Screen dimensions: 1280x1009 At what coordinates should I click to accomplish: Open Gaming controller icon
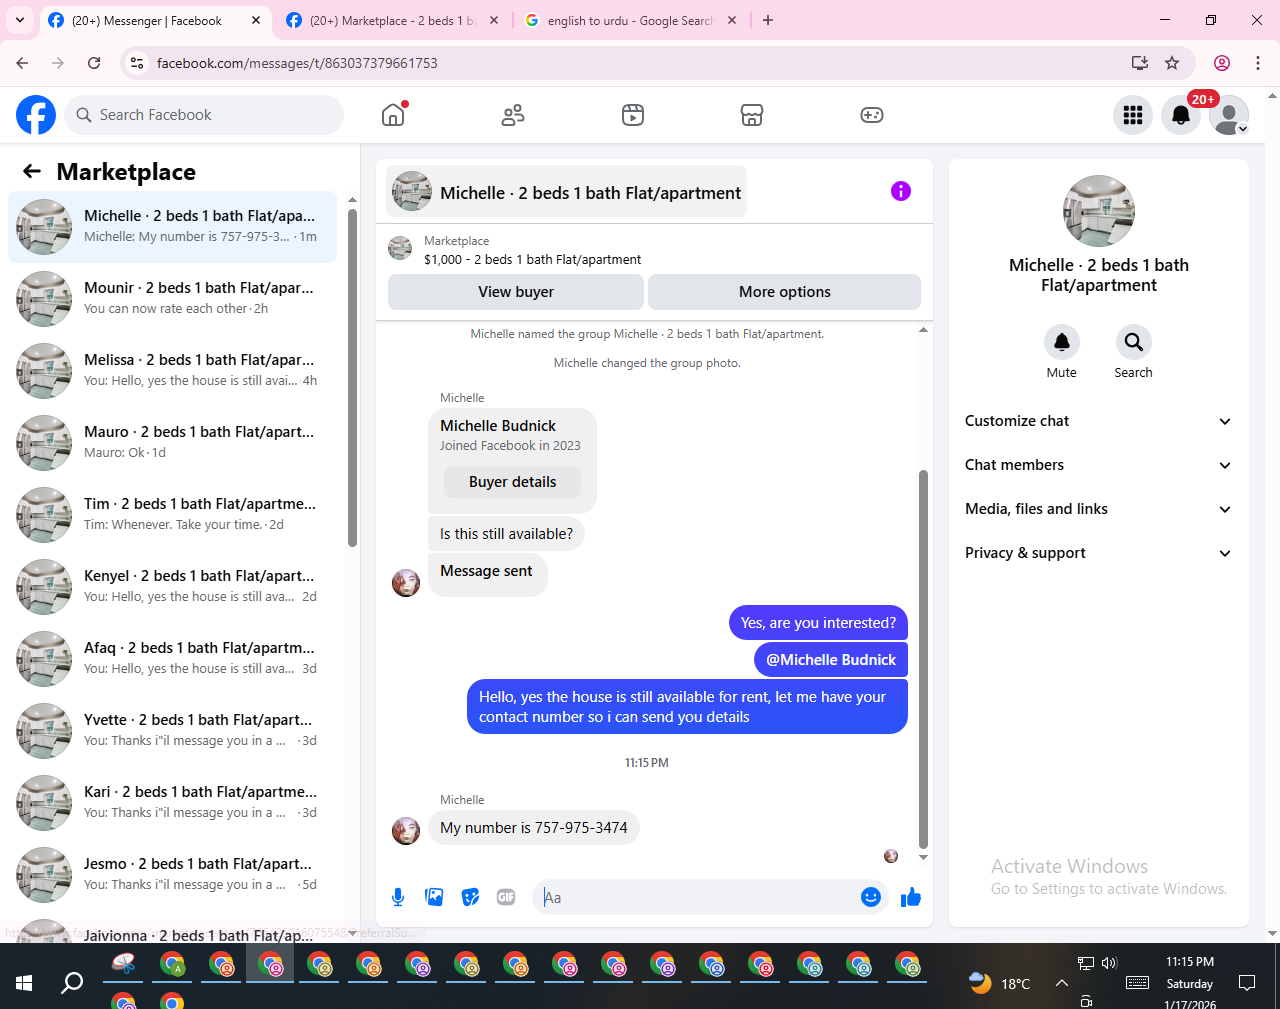point(872,115)
